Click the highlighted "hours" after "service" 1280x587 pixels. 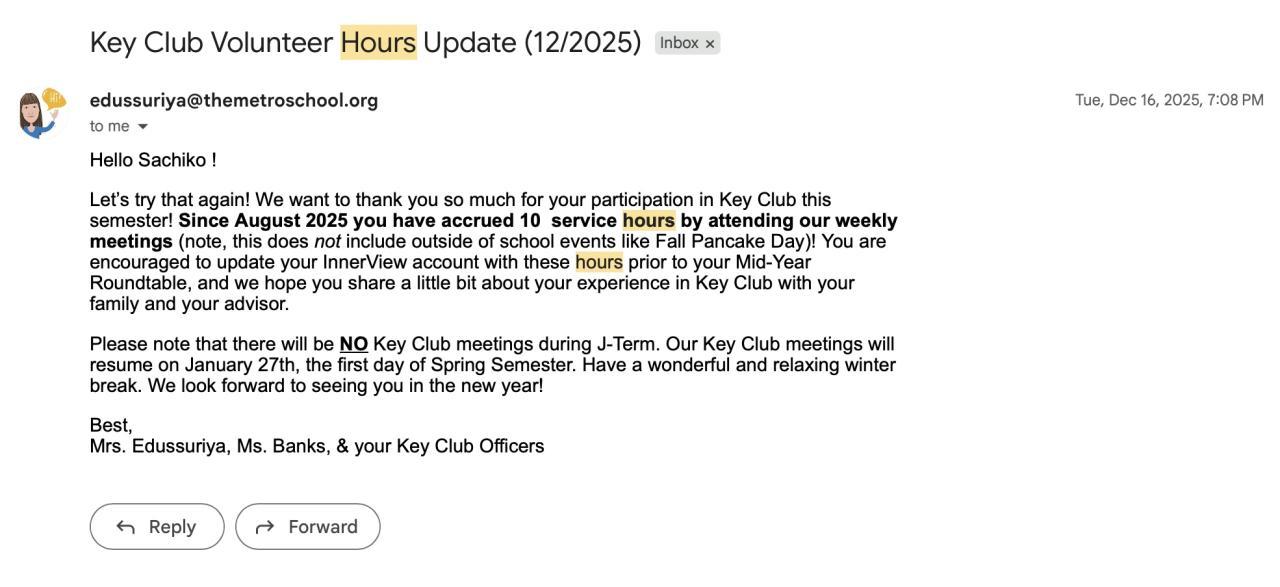(648, 221)
